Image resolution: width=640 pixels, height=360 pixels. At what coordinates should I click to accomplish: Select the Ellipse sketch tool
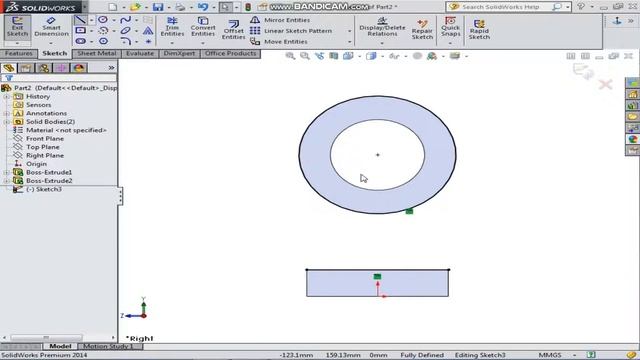(126, 31)
